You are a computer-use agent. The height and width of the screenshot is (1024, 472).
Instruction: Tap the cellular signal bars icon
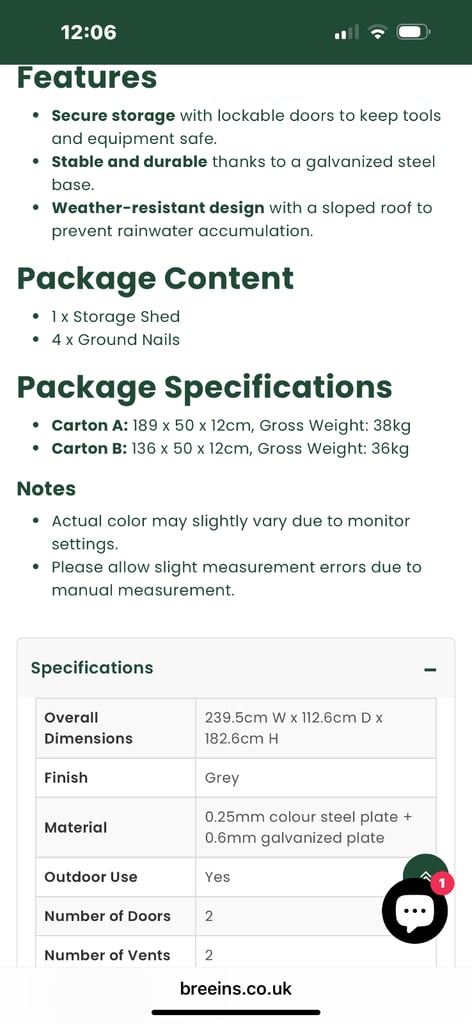pyautogui.click(x=346, y=32)
